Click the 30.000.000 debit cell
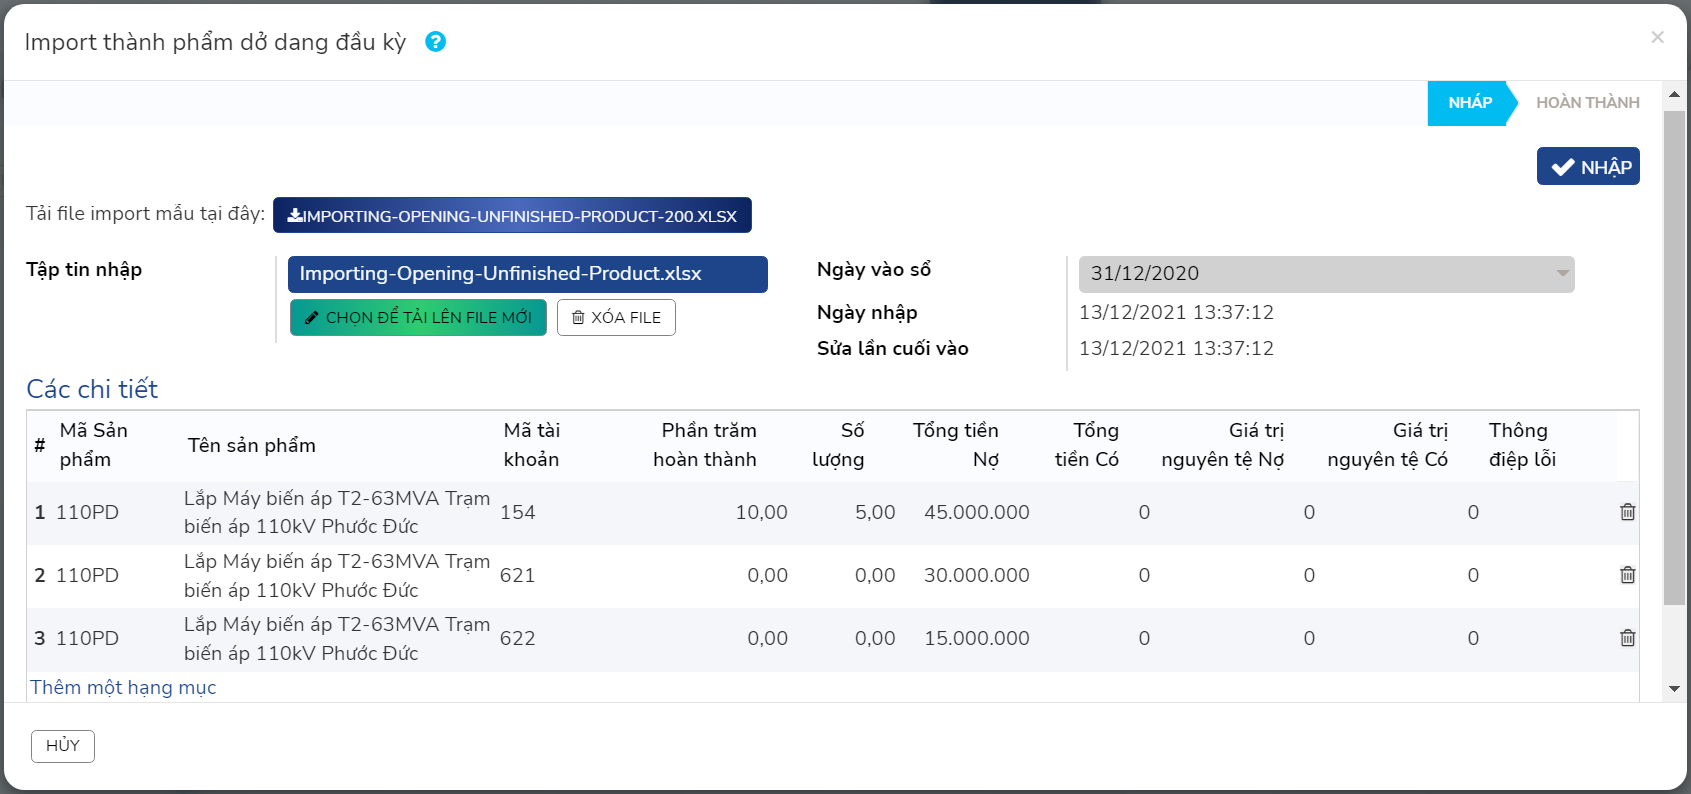 [x=977, y=575]
